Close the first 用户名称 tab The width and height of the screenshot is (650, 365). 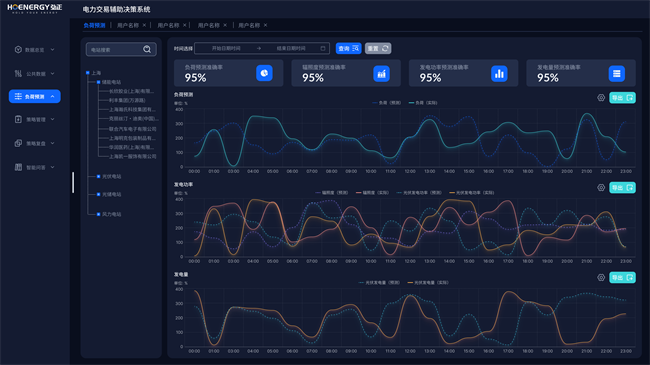point(144,25)
